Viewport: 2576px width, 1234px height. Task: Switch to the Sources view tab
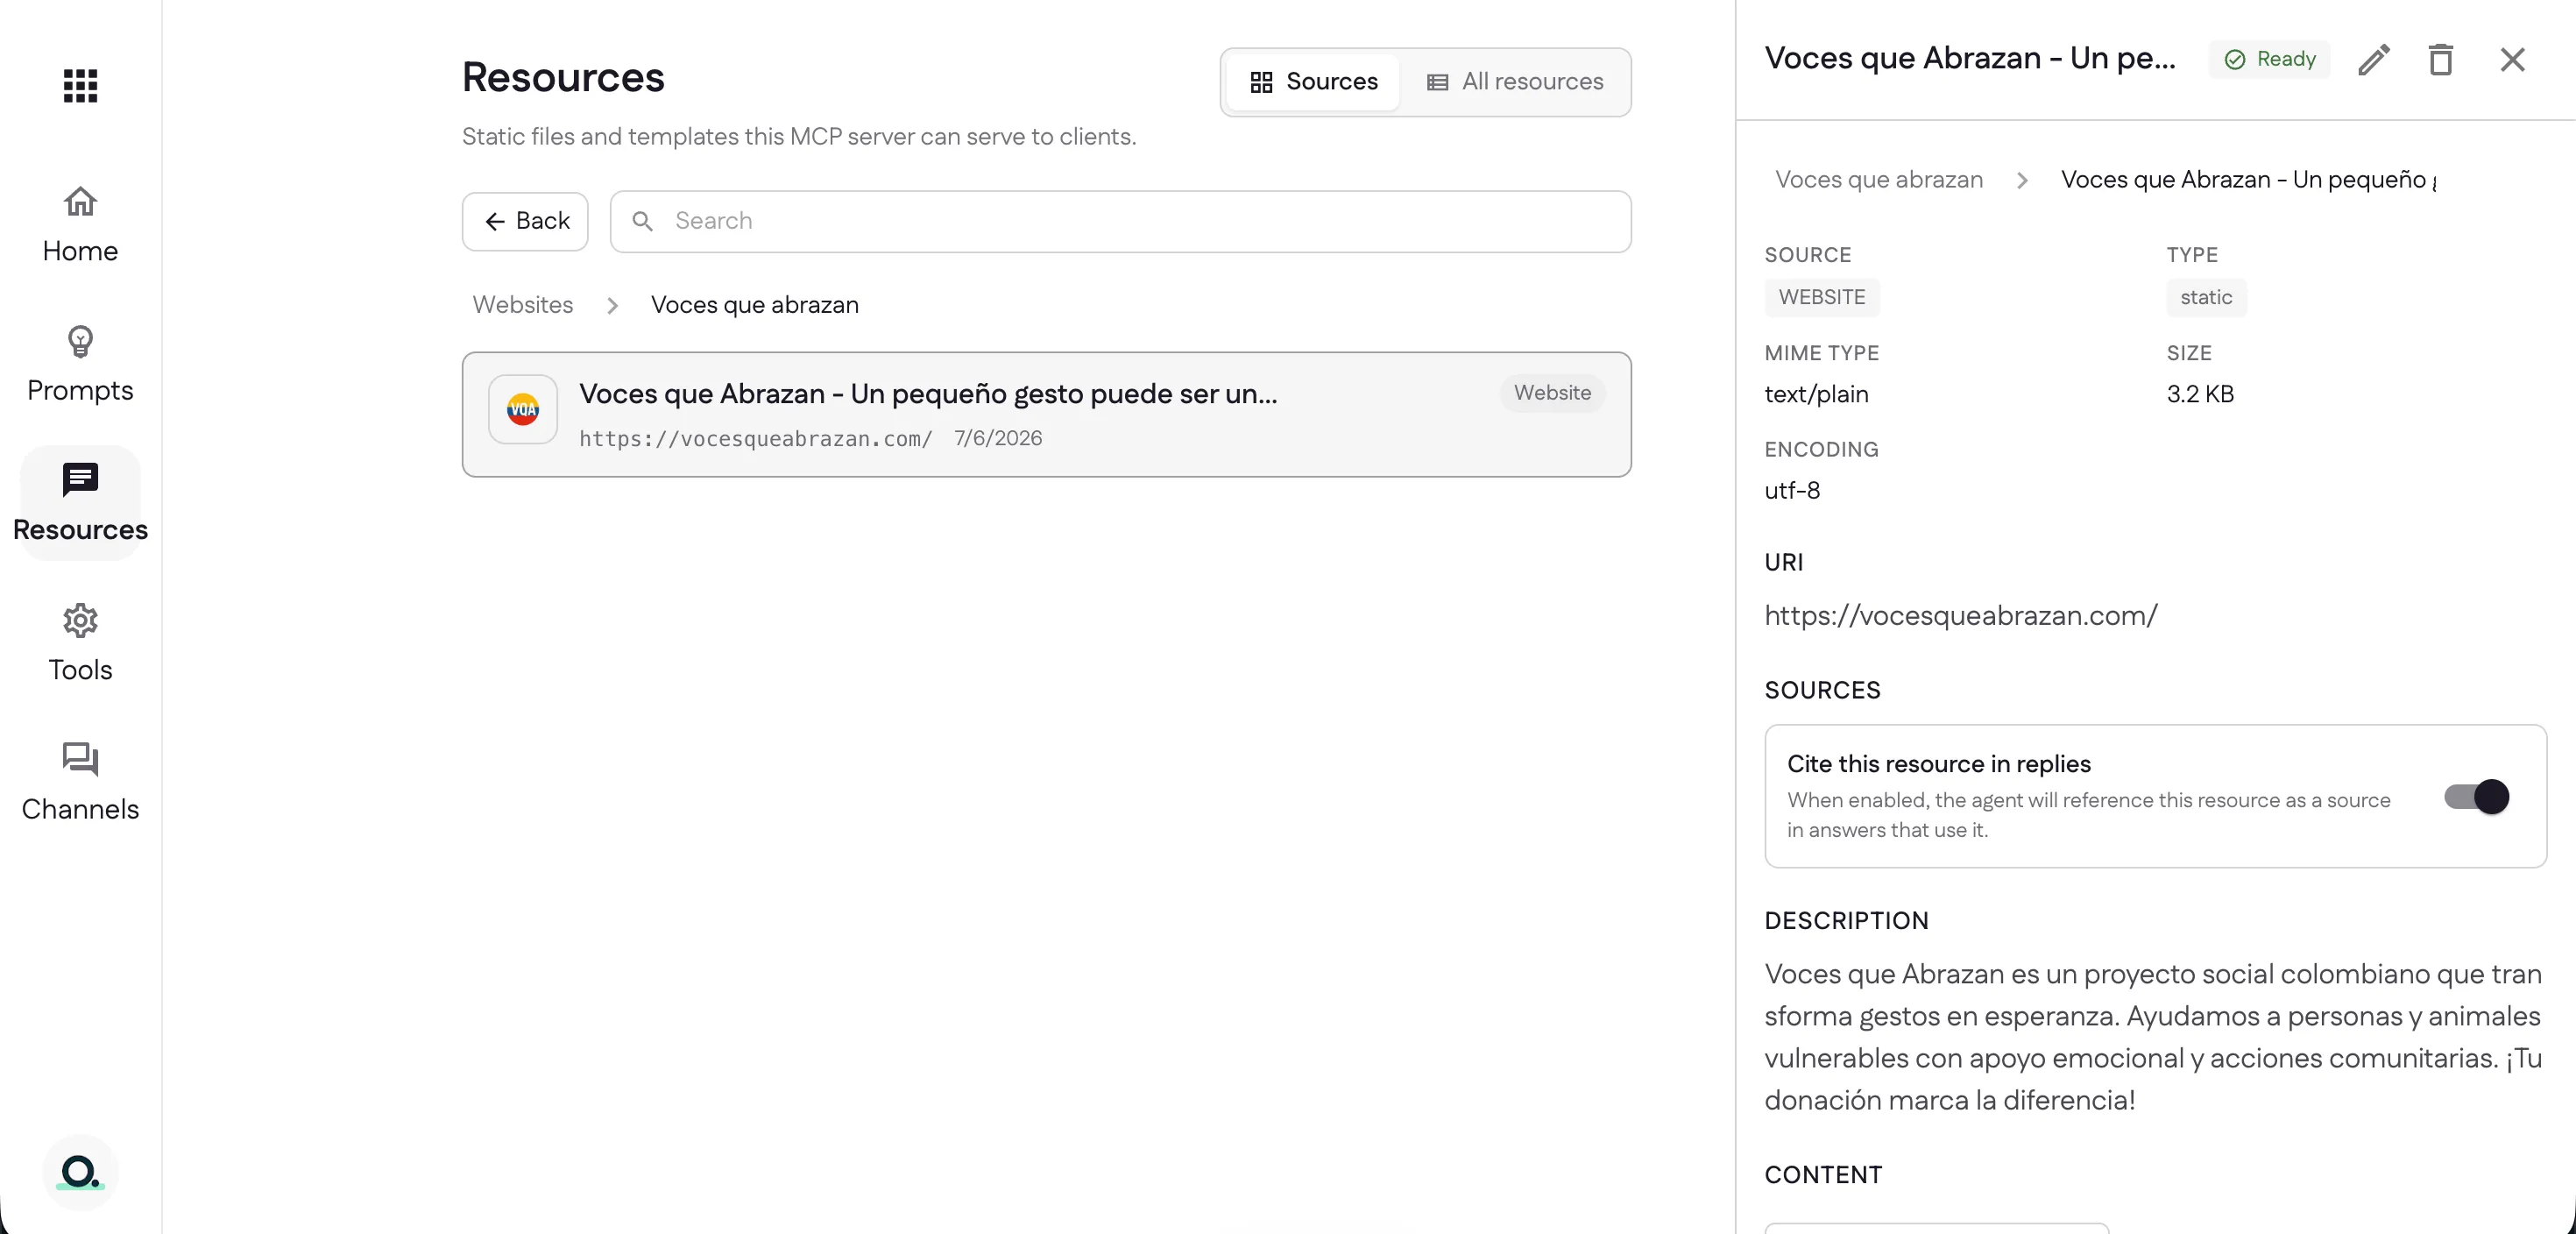click(x=1314, y=82)
